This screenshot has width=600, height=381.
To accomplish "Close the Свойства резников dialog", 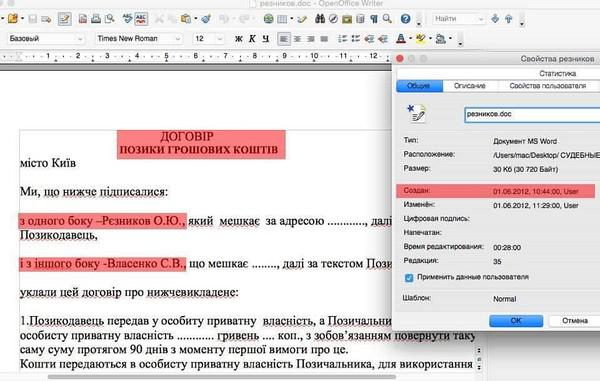I will point(400,59).
